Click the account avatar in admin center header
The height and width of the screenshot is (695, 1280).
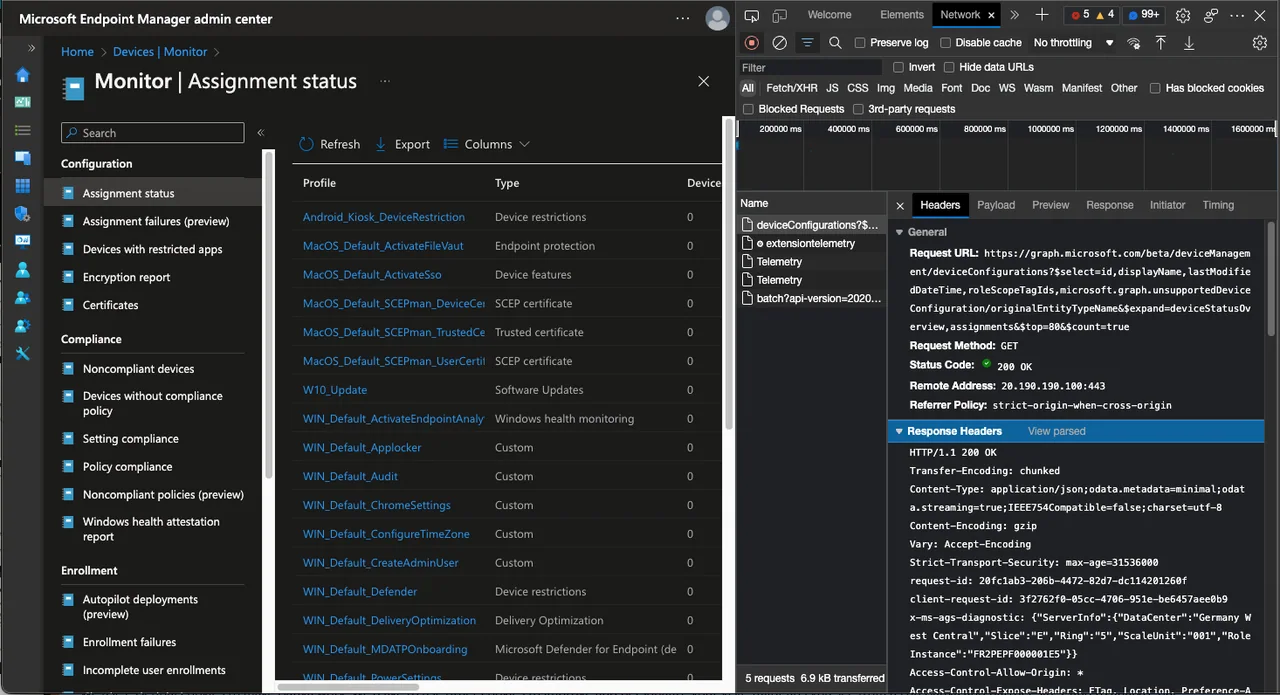tap(717, 18)
